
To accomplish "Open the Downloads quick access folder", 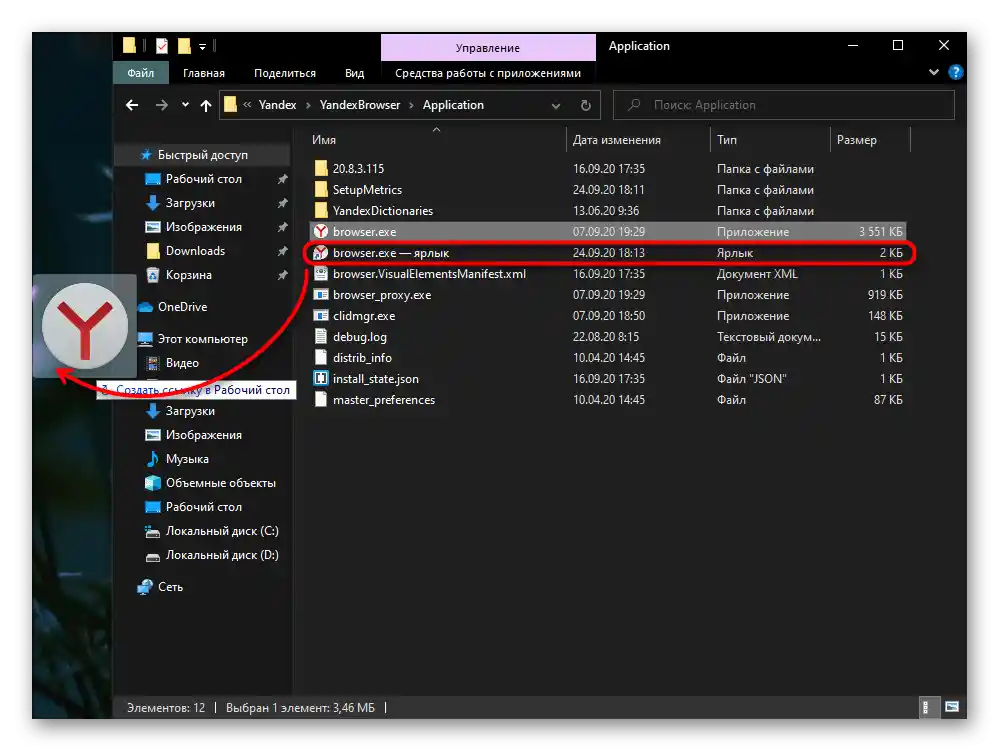I will [x=195, y=251].
